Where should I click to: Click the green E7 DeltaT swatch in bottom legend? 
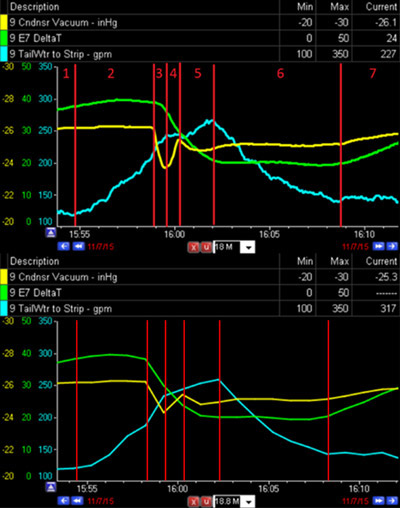click(x=3, y=293)
